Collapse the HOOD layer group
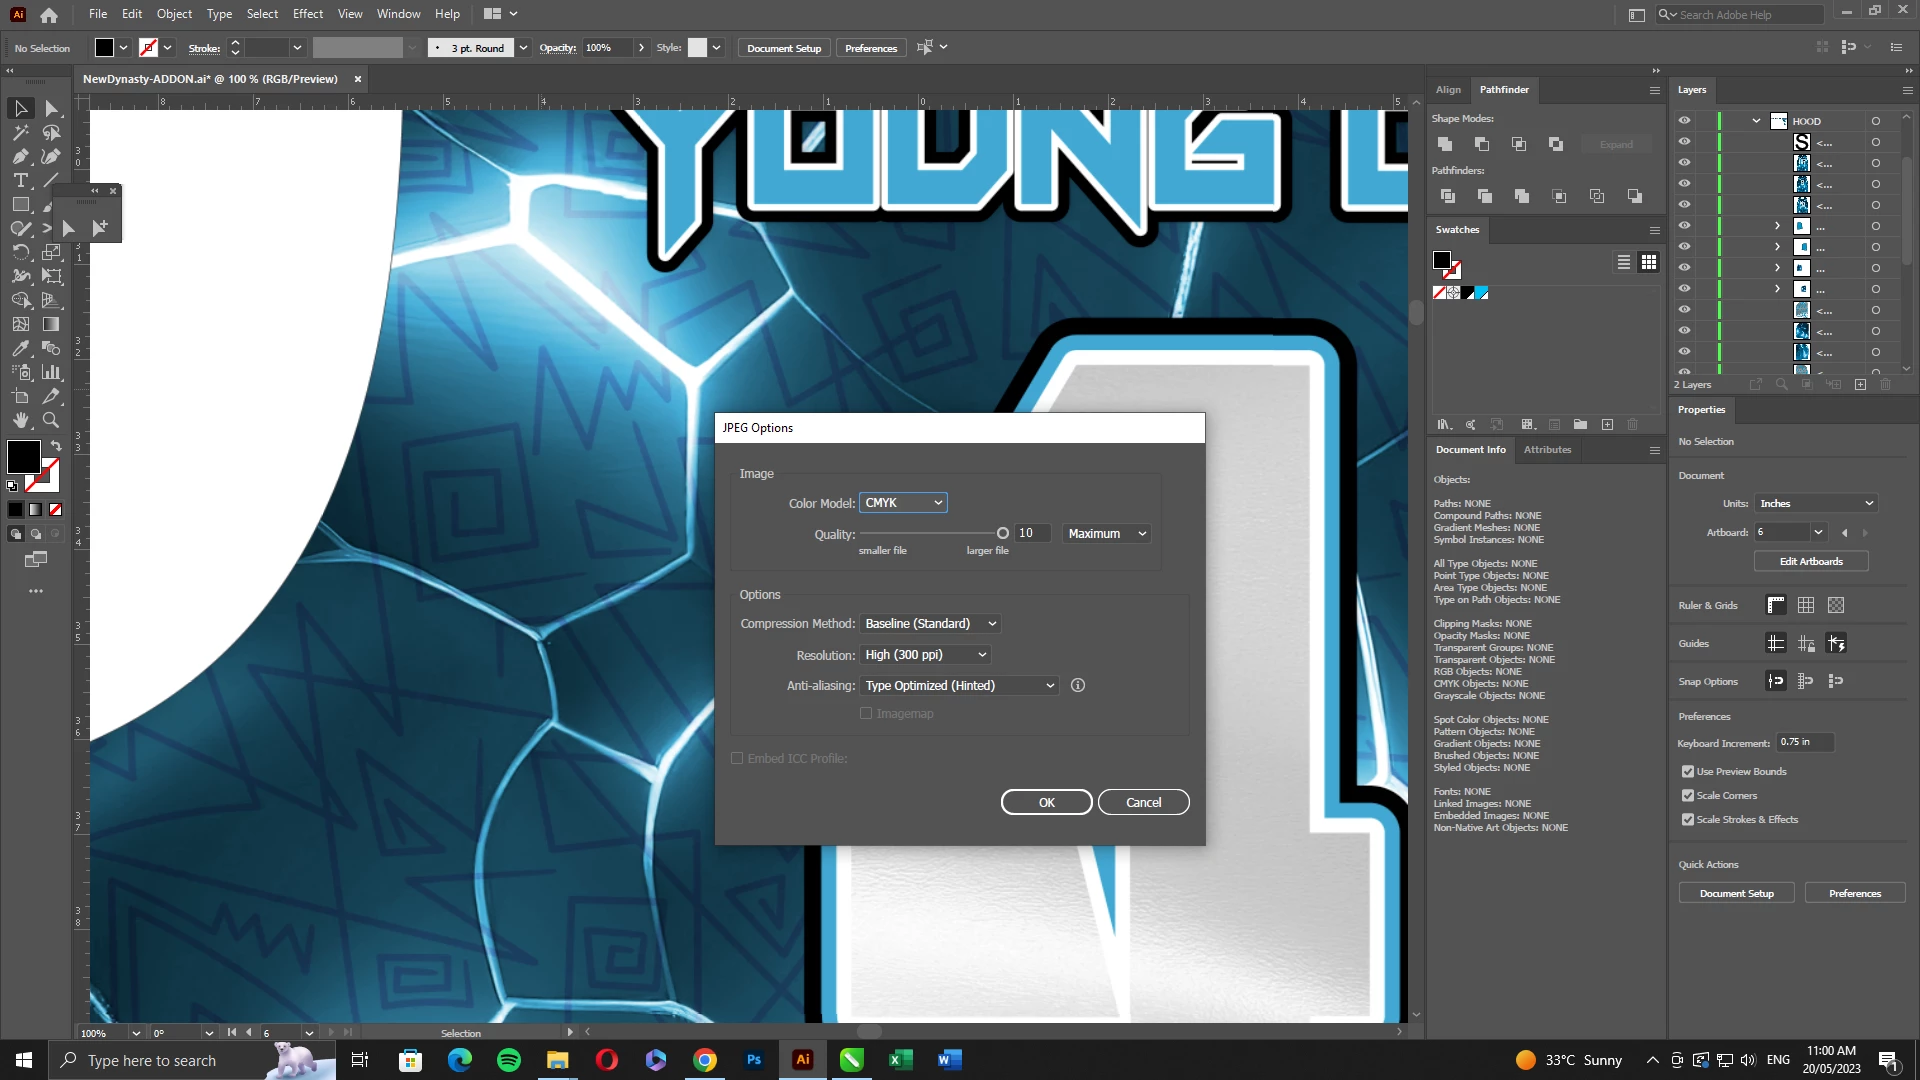The image size is (1920, 1080). (1756, 121)
